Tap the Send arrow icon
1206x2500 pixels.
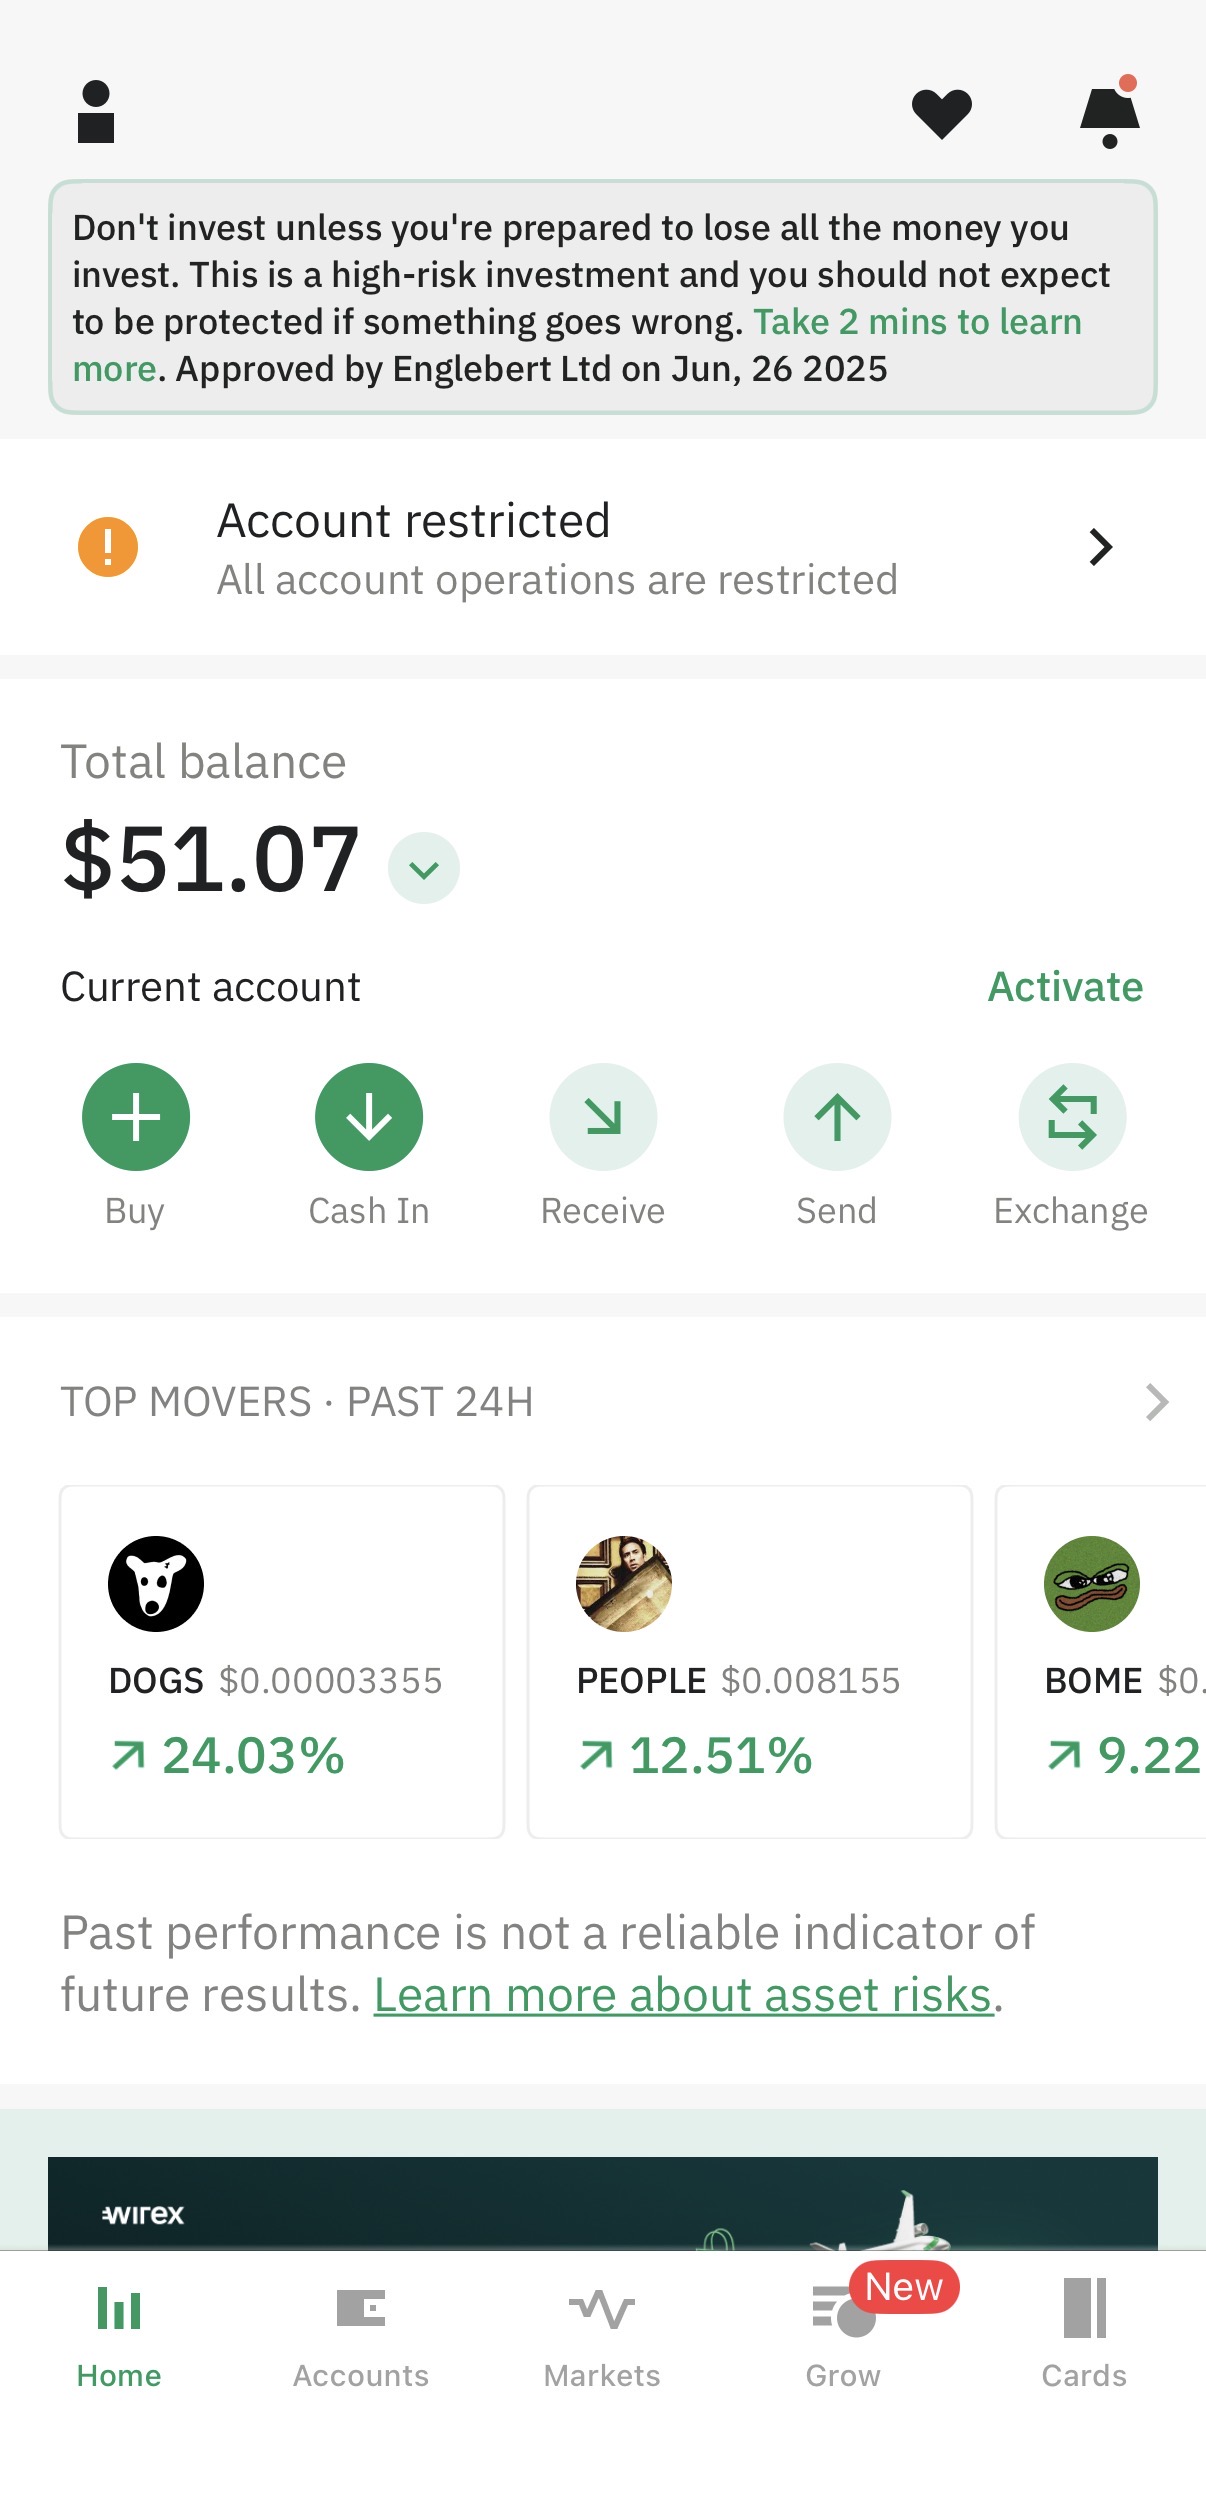pos(837,1116)
